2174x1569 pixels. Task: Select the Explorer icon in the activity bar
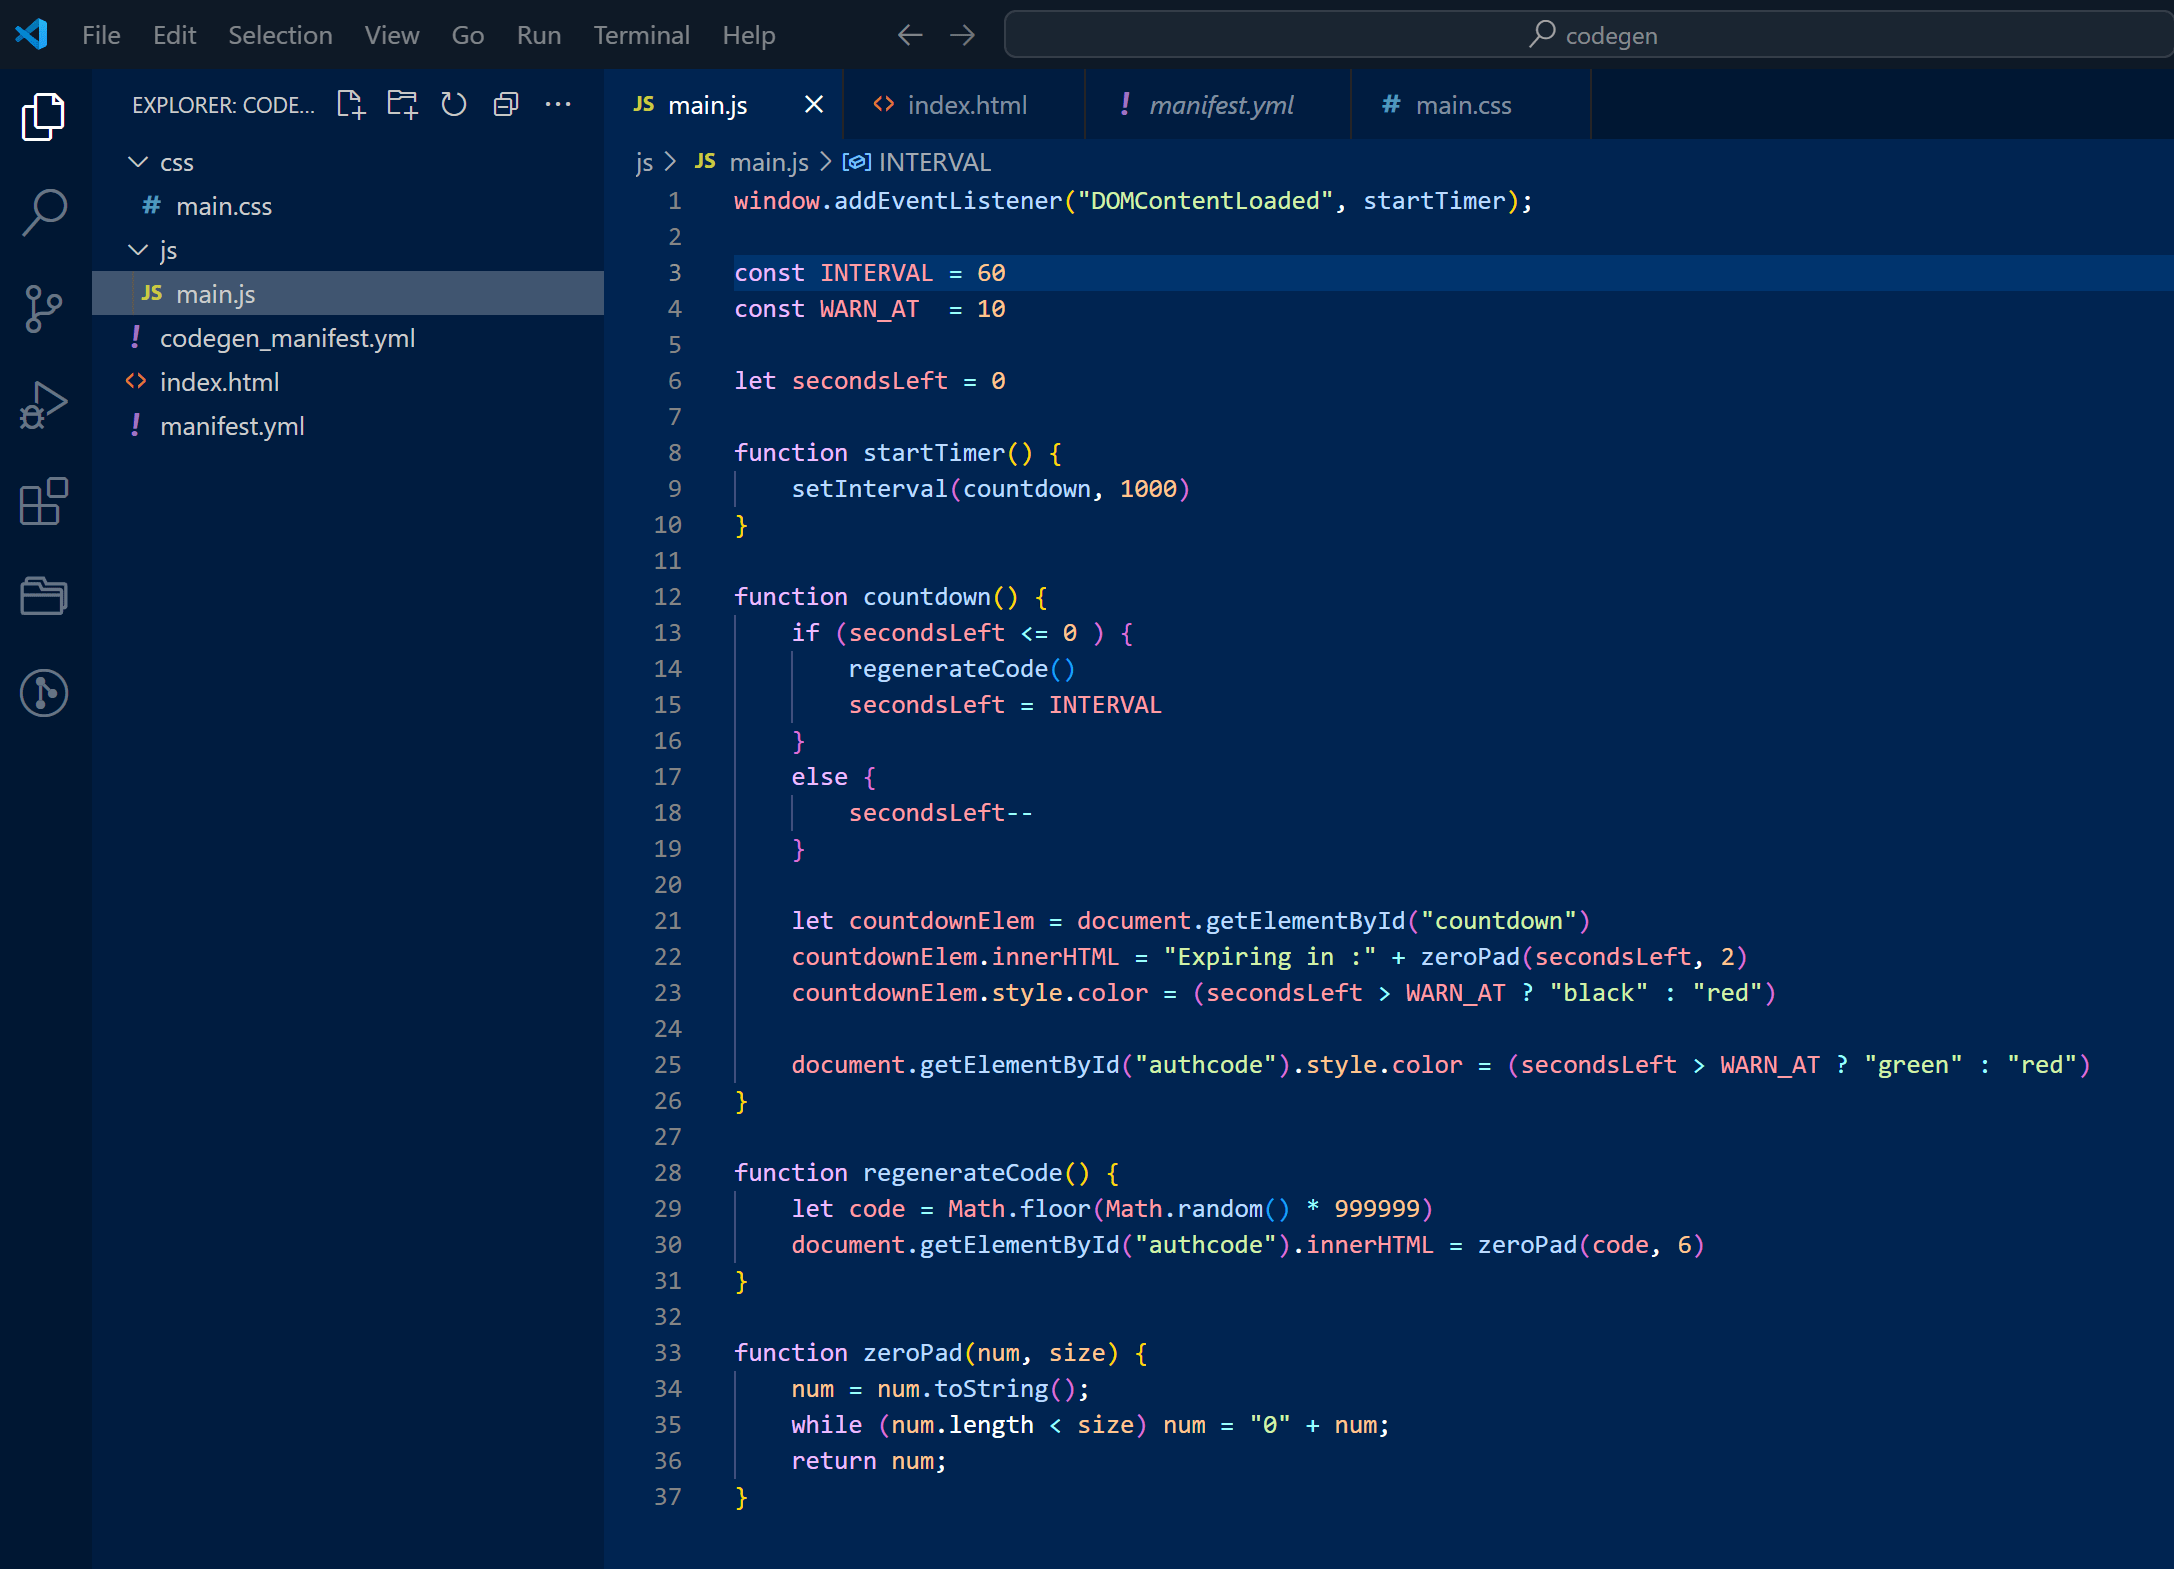point(42,117)
